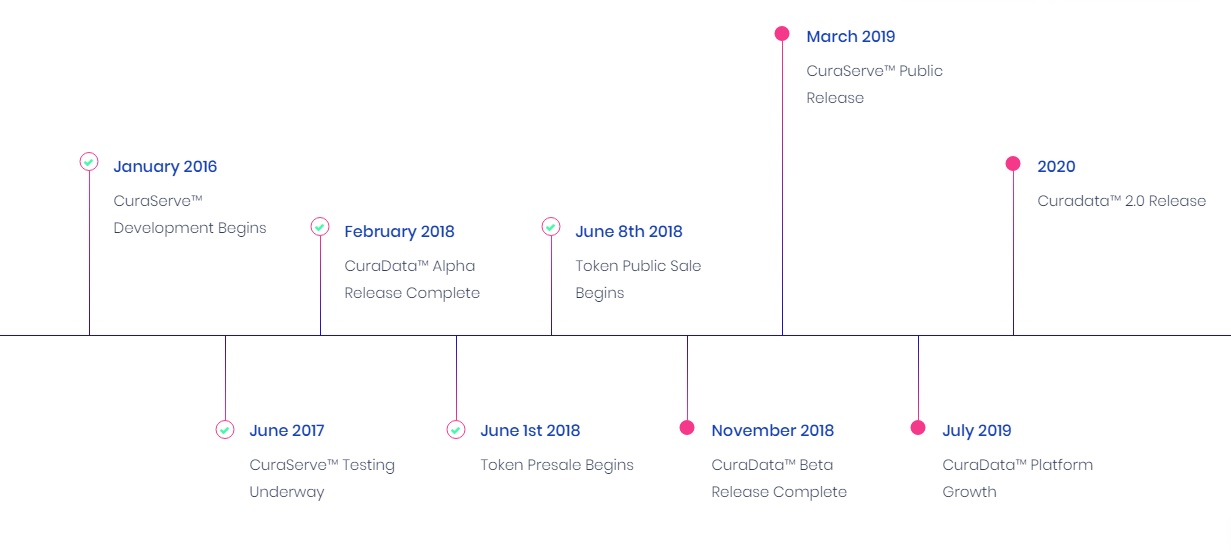Image resolution: width=1231 pixels, height=559 pixels.
Task: Click the Token Presale Begins description
Action: pos(557,465)
